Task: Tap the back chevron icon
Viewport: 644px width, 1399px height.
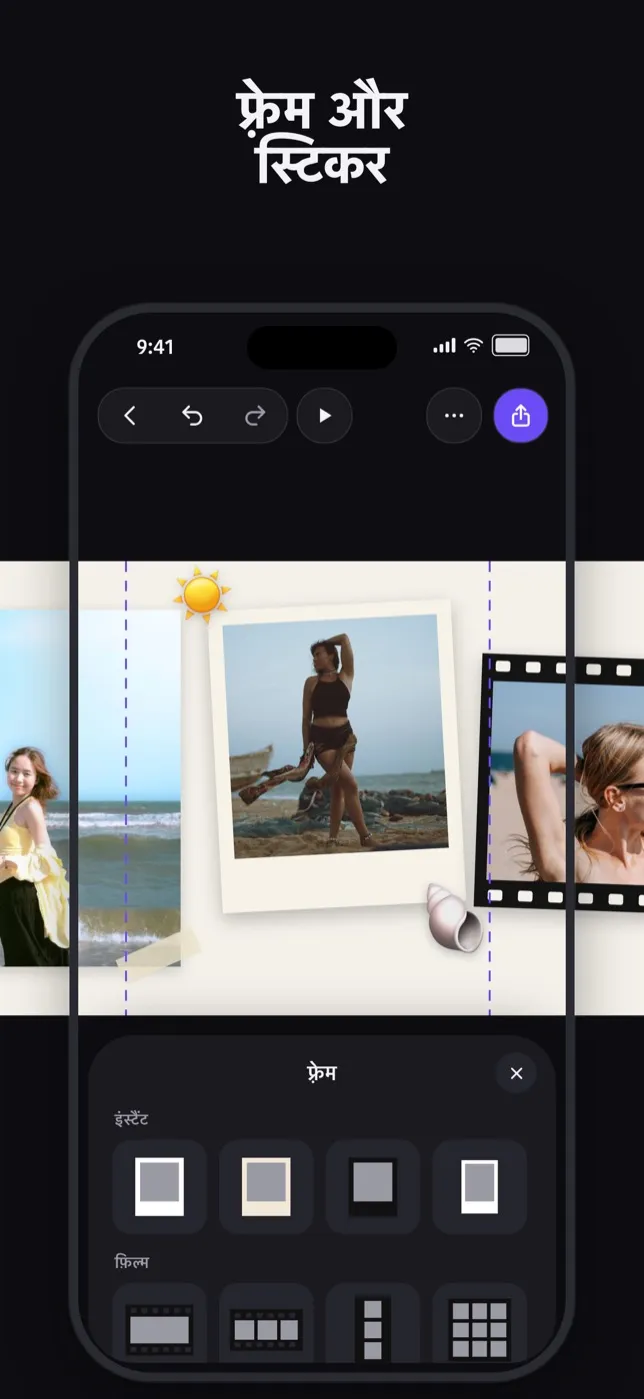Action: pyautogui.click(x=129, y=416)
